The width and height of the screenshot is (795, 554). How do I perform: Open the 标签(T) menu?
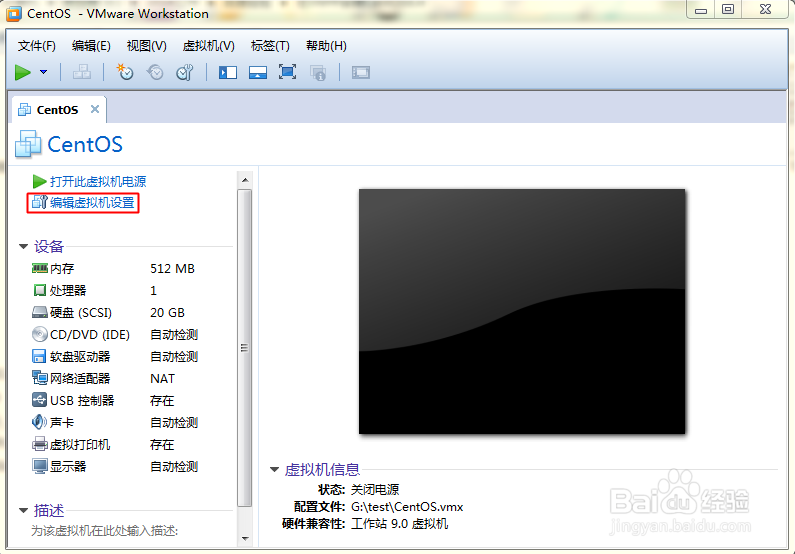(x=270, y=46)
